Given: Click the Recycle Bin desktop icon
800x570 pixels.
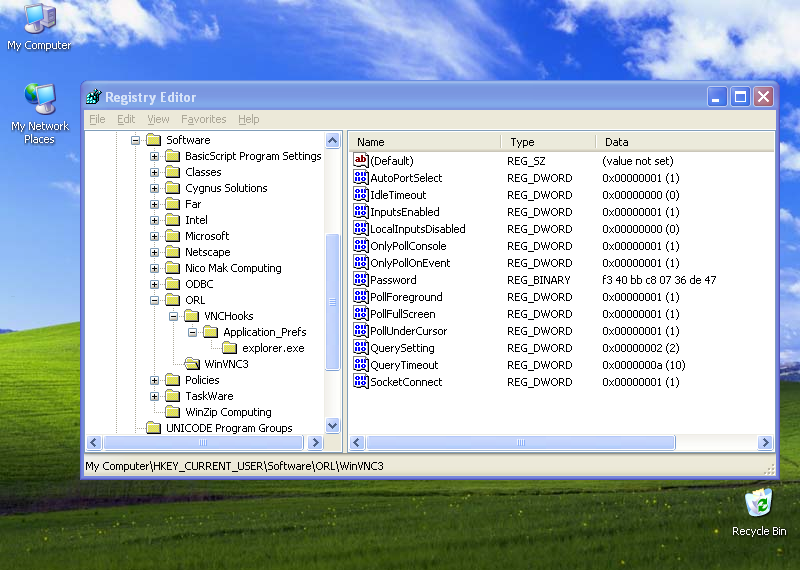Looking at the screenshot, I should [x=759, y=503].
